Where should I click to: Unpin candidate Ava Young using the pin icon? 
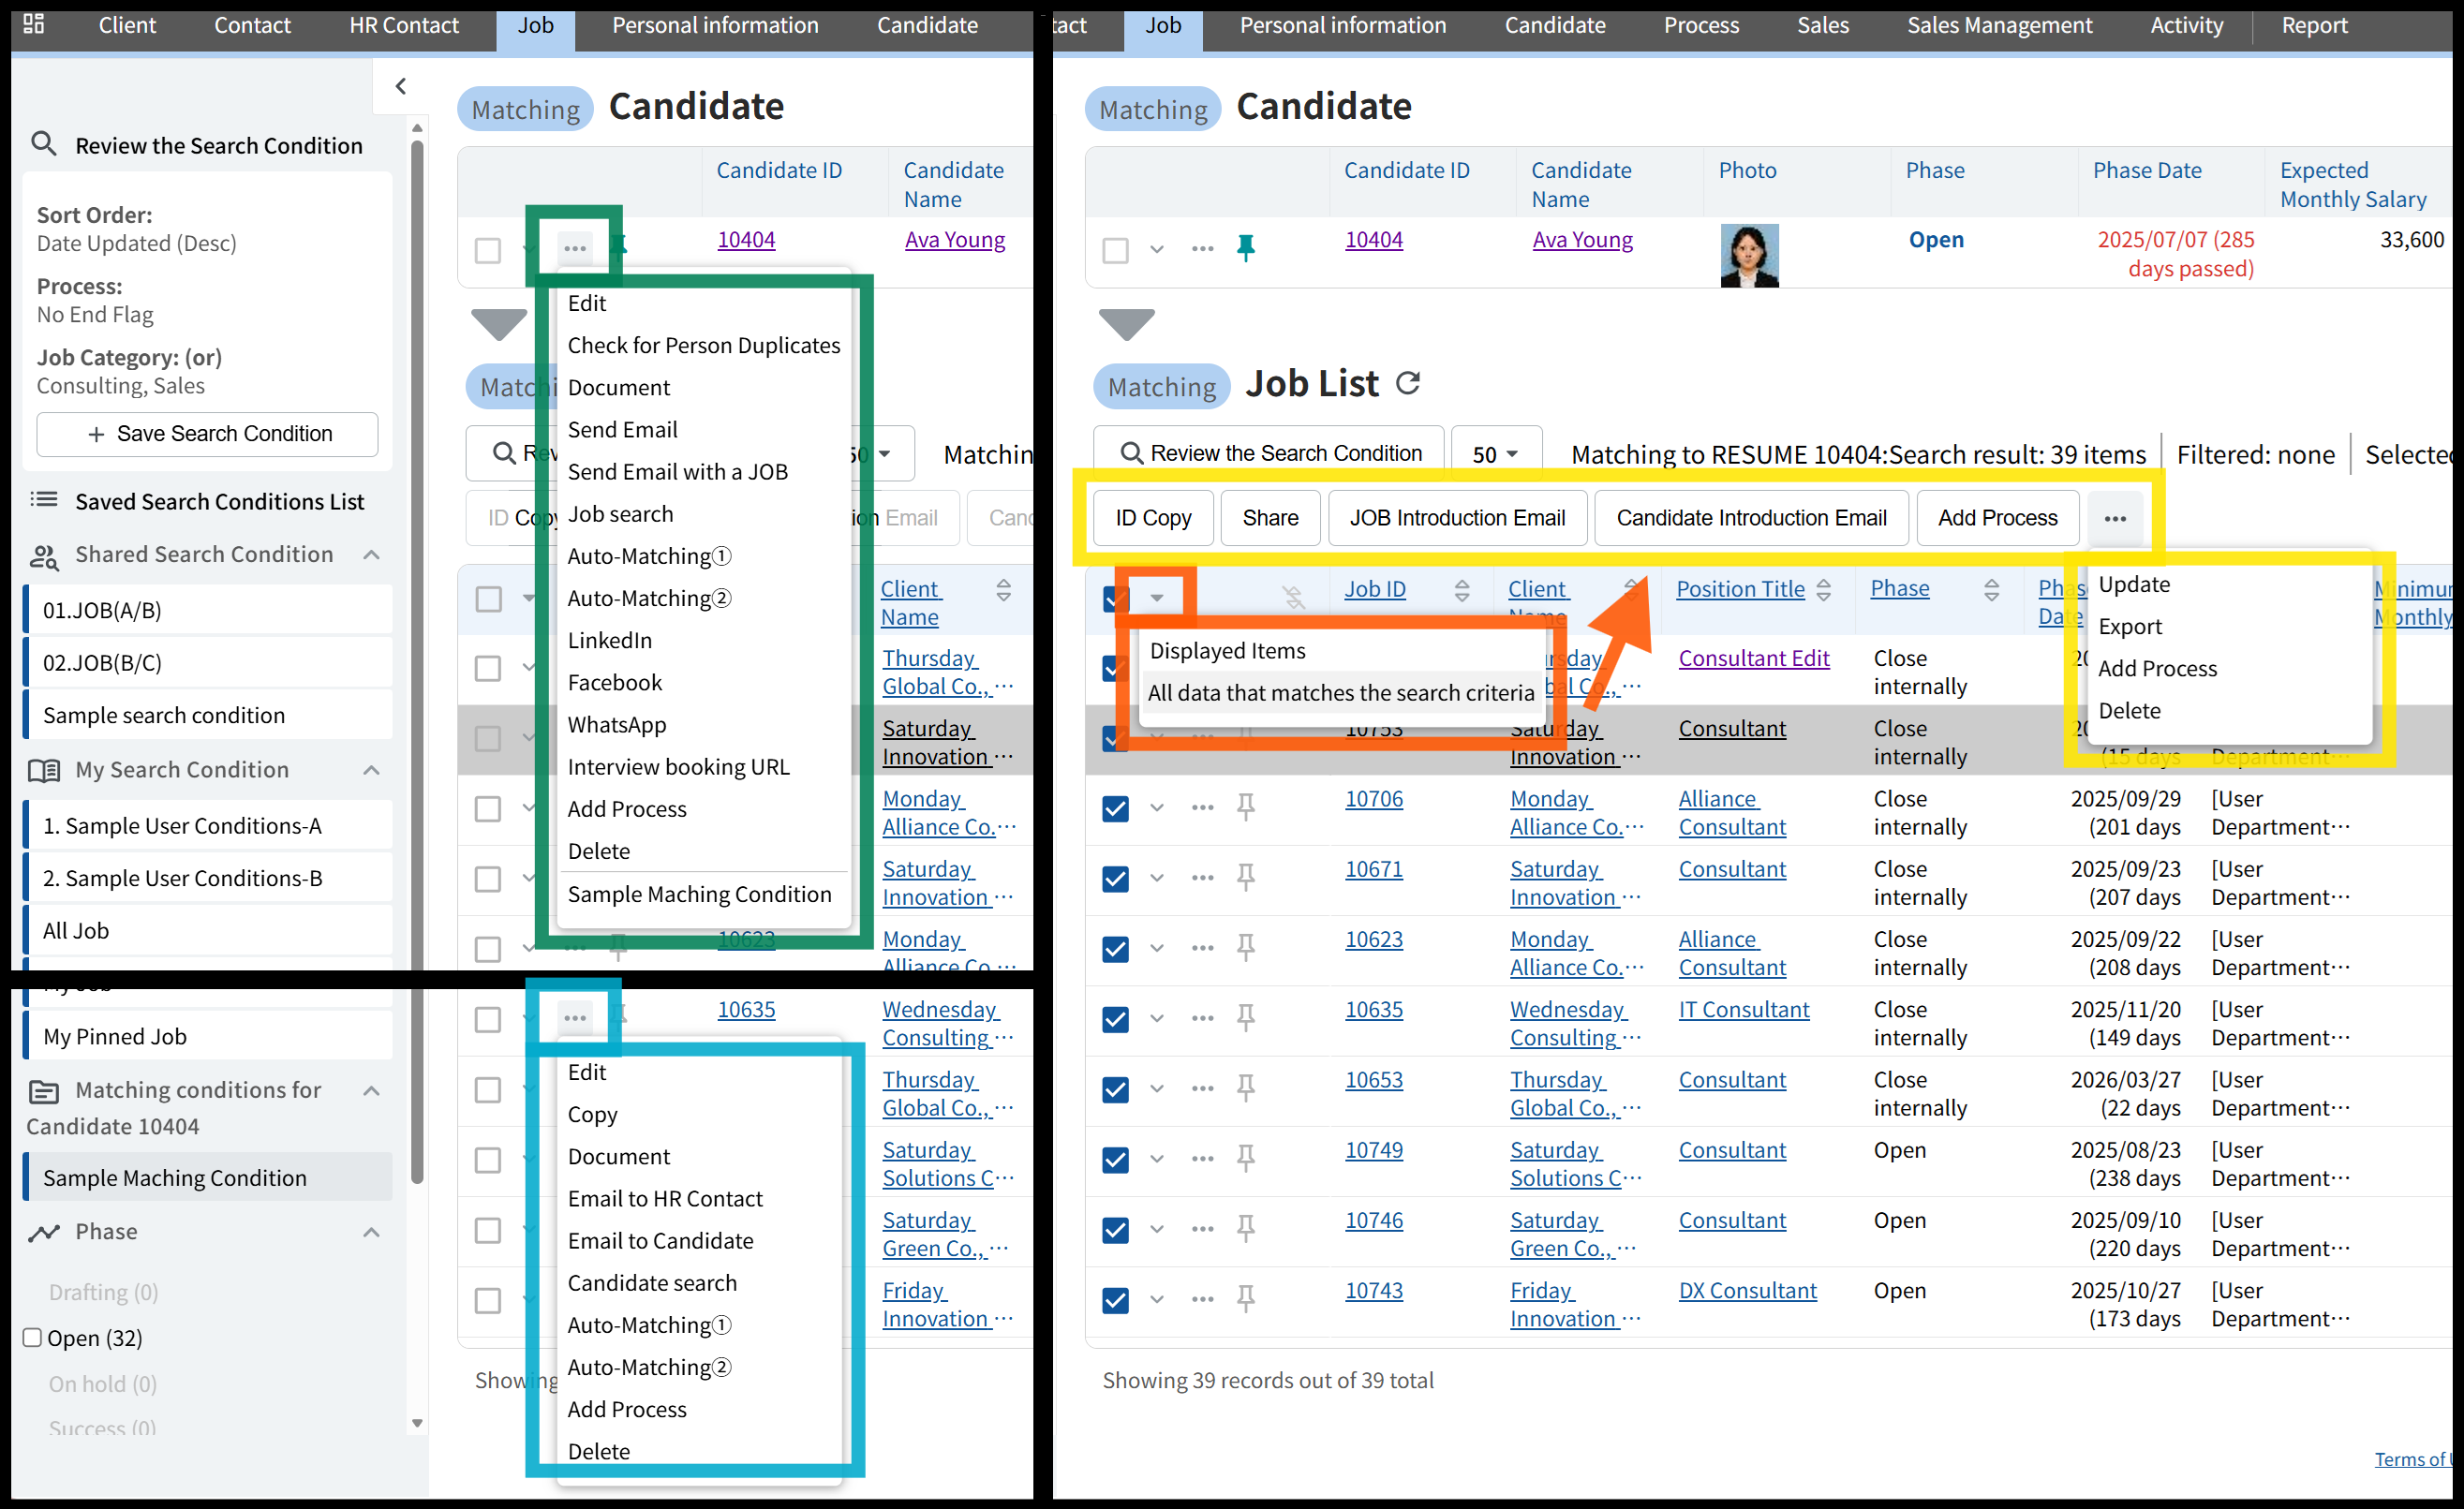[x=1245, y=247]
